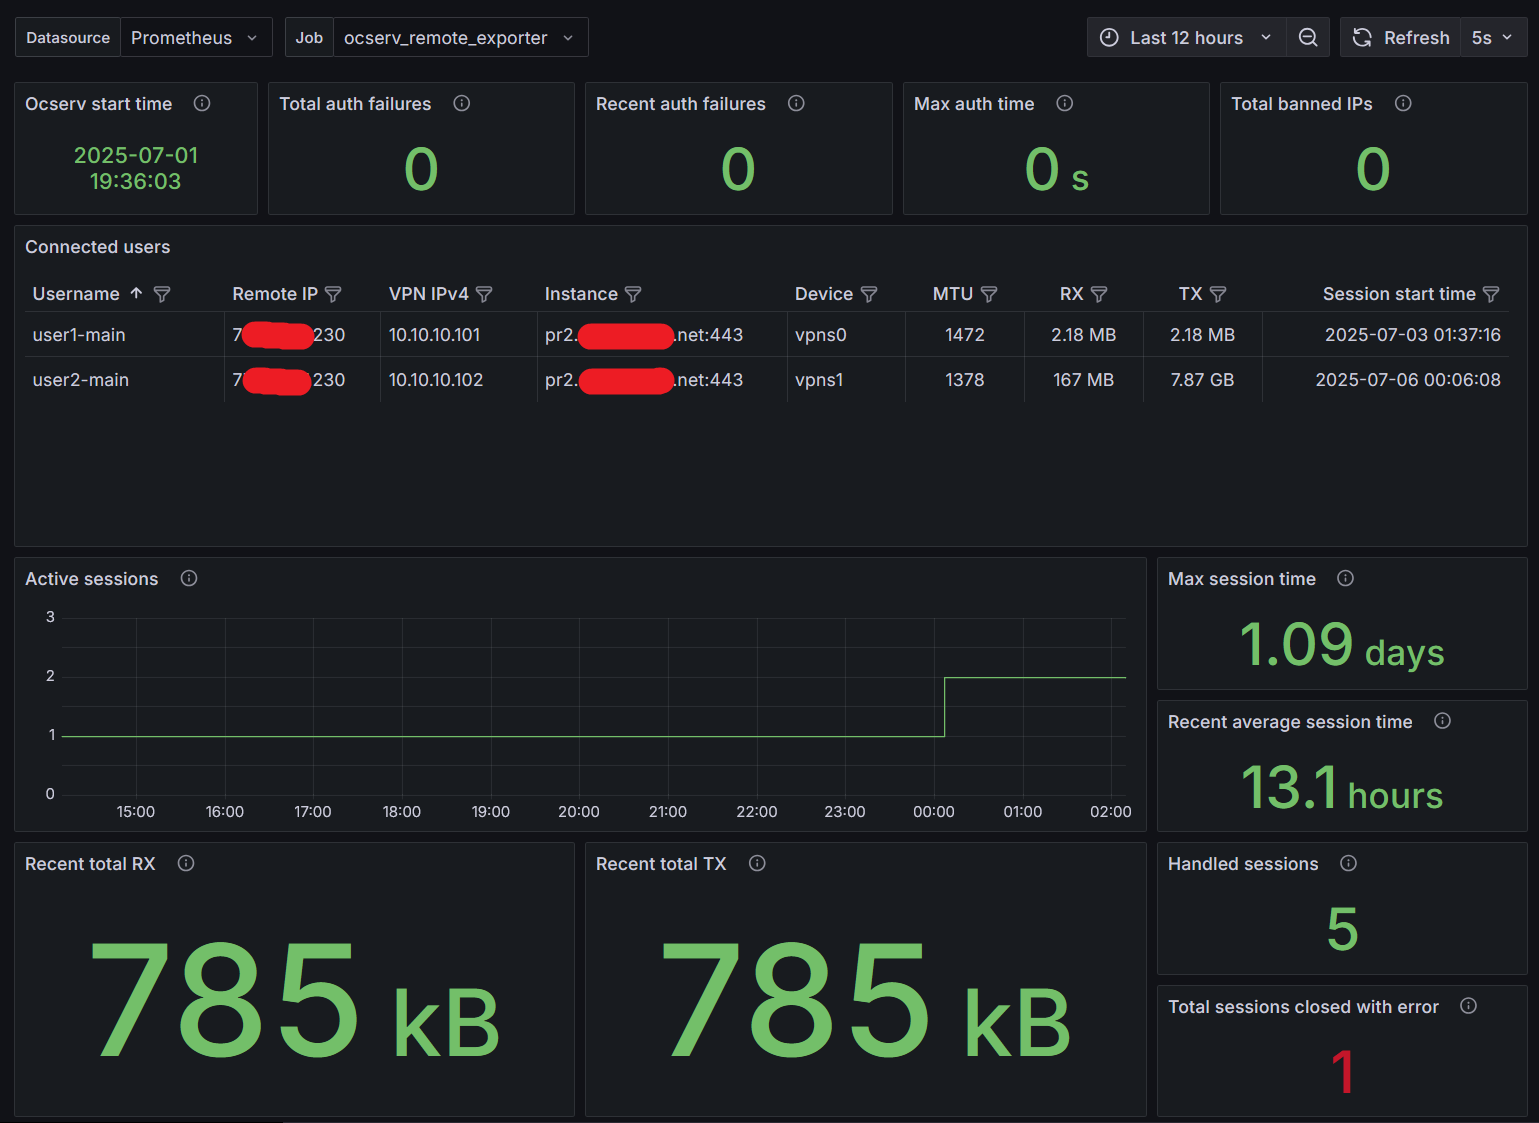This screenshot has height=1123, width=1539.
Task: Click the Username column filter icon
Action: 162,294
